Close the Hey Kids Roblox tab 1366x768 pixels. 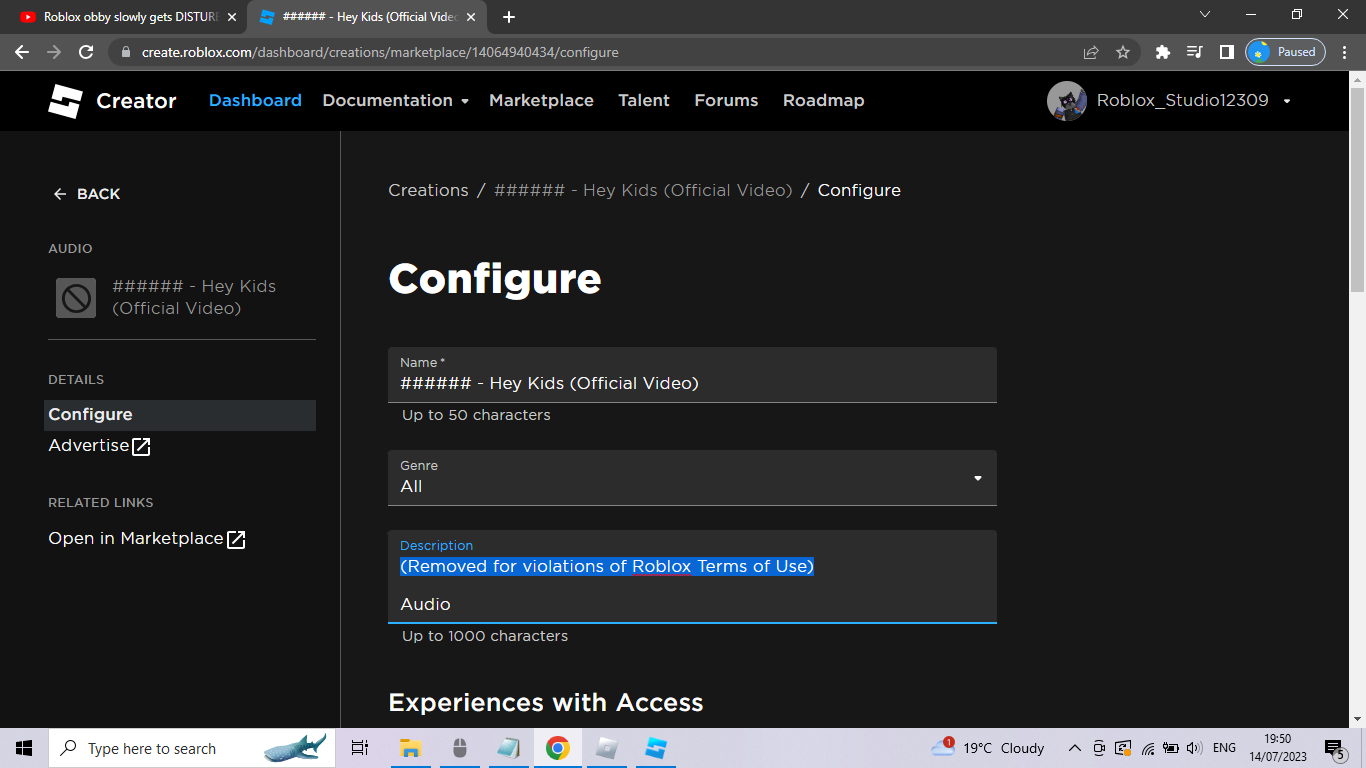472,17
